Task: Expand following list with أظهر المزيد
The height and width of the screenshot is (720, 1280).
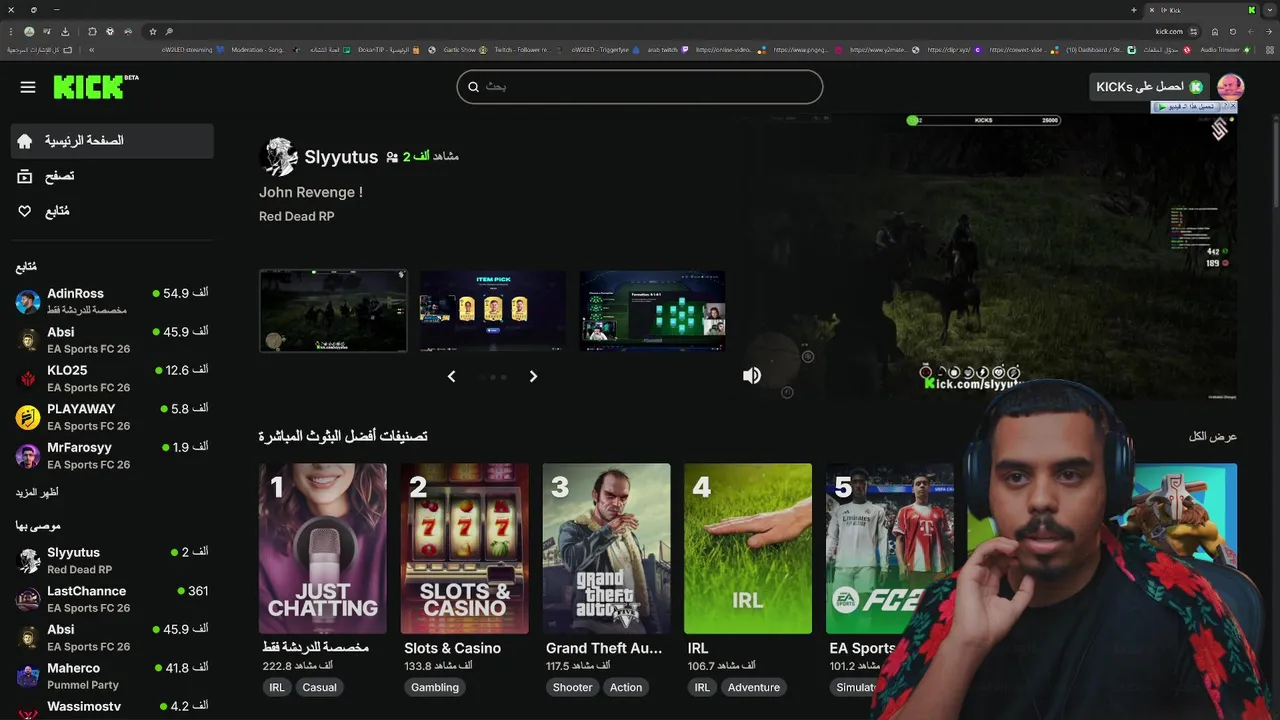Action: tap(37, 492)
